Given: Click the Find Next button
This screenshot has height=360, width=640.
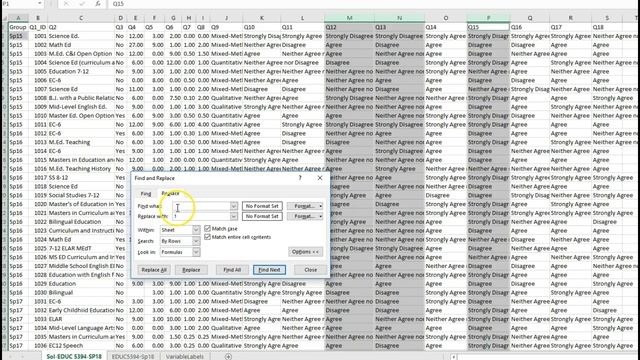Looking at the screenshot, I should [269, 270].
